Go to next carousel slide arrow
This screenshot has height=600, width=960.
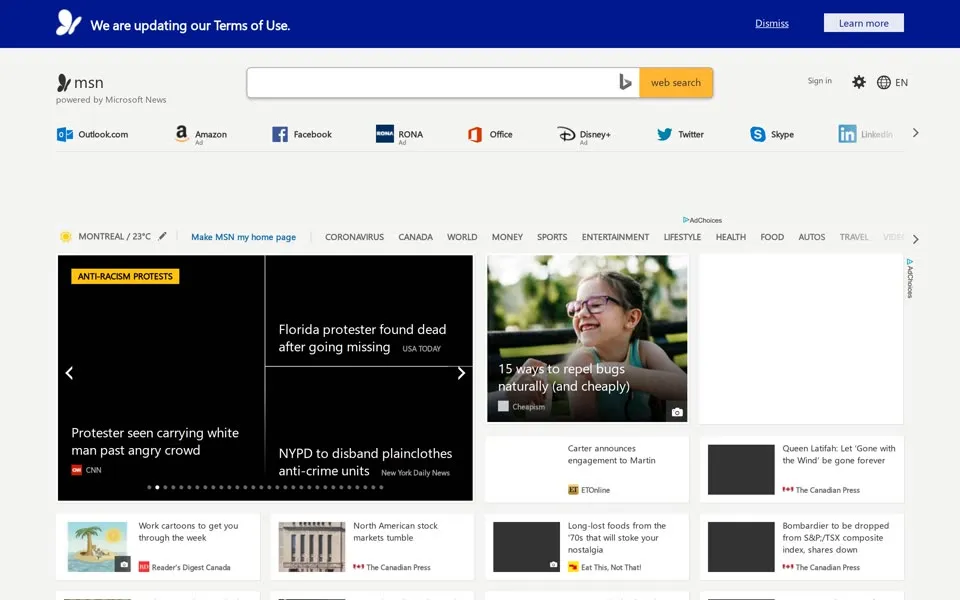[461, 373]
